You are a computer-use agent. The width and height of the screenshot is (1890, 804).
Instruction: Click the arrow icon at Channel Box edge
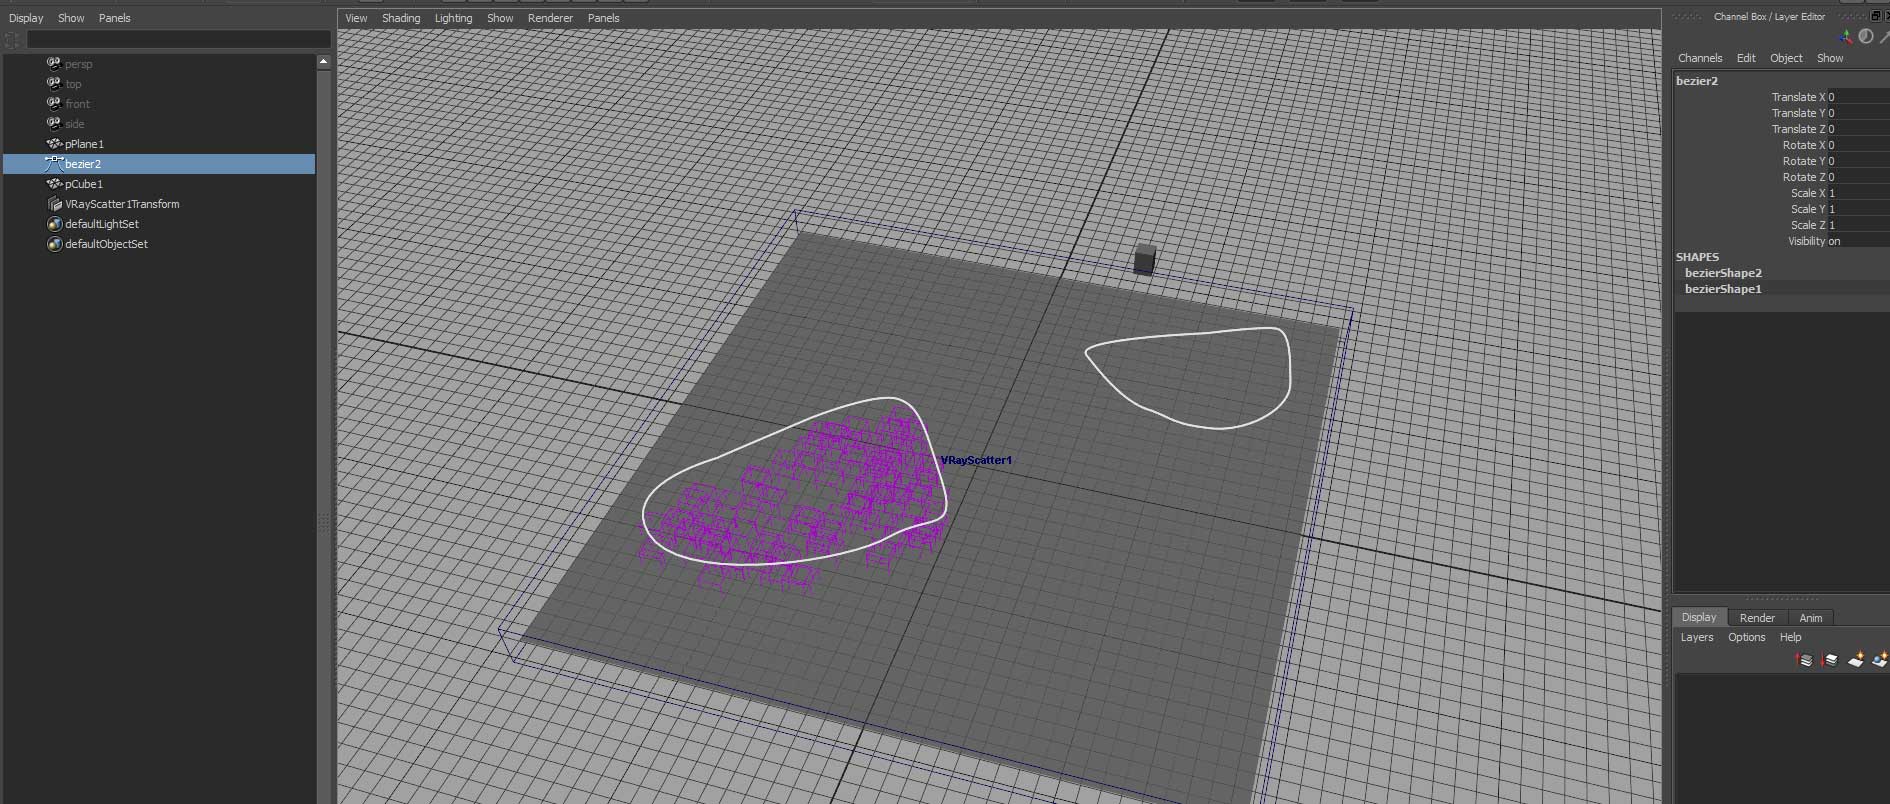(x=1884, y=37)
